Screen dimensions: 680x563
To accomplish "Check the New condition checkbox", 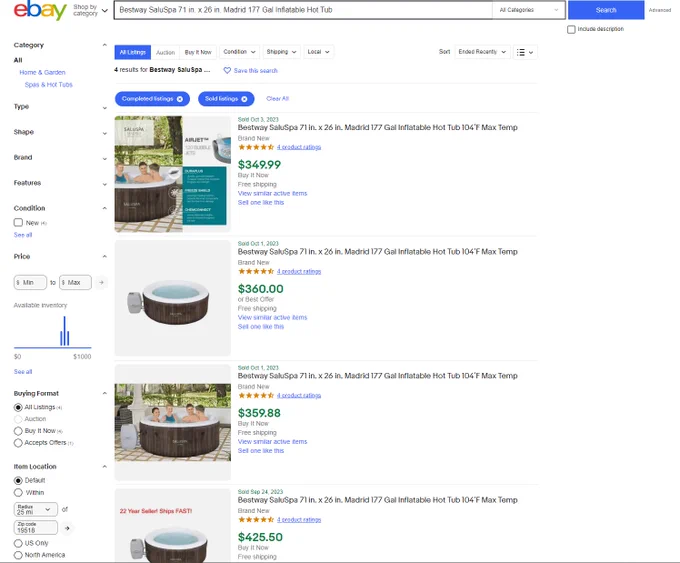I will point(18,223).
